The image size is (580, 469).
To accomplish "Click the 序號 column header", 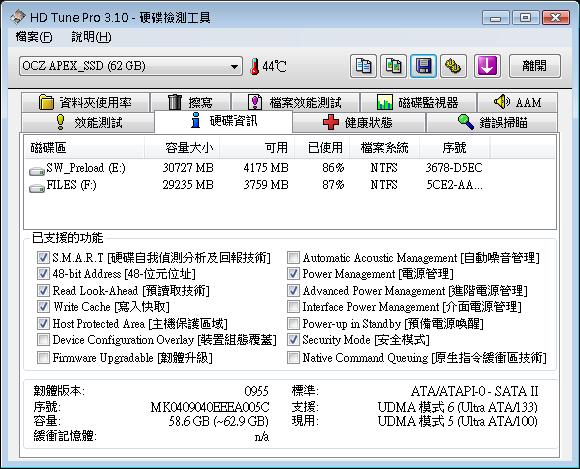I will coord(455,148).
